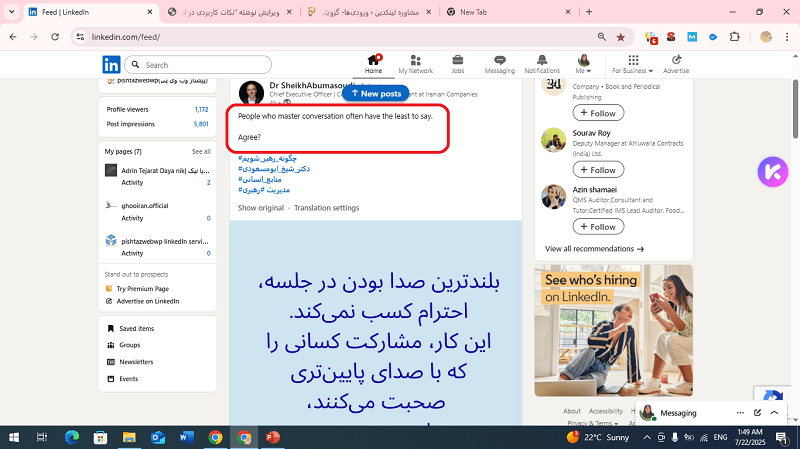Click the LinkedIn logo
This screenshot has width=800, height=449.
(111, 64)
